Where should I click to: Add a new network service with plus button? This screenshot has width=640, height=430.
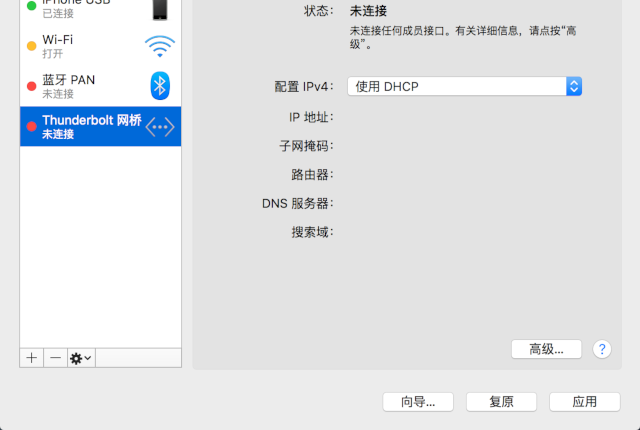click(x=32, y=358)
